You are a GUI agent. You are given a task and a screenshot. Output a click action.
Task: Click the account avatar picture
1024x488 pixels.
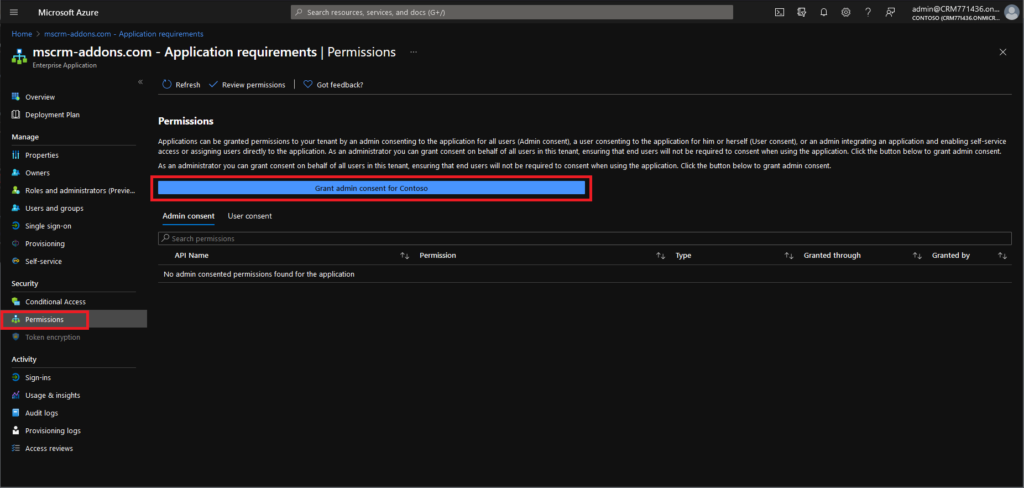[1012, 12]
